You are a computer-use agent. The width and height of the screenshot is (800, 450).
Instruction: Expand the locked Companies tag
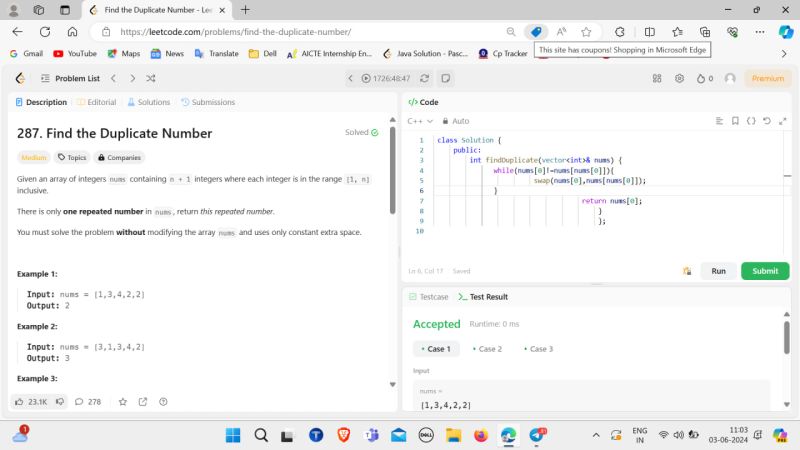coord(119,158)
